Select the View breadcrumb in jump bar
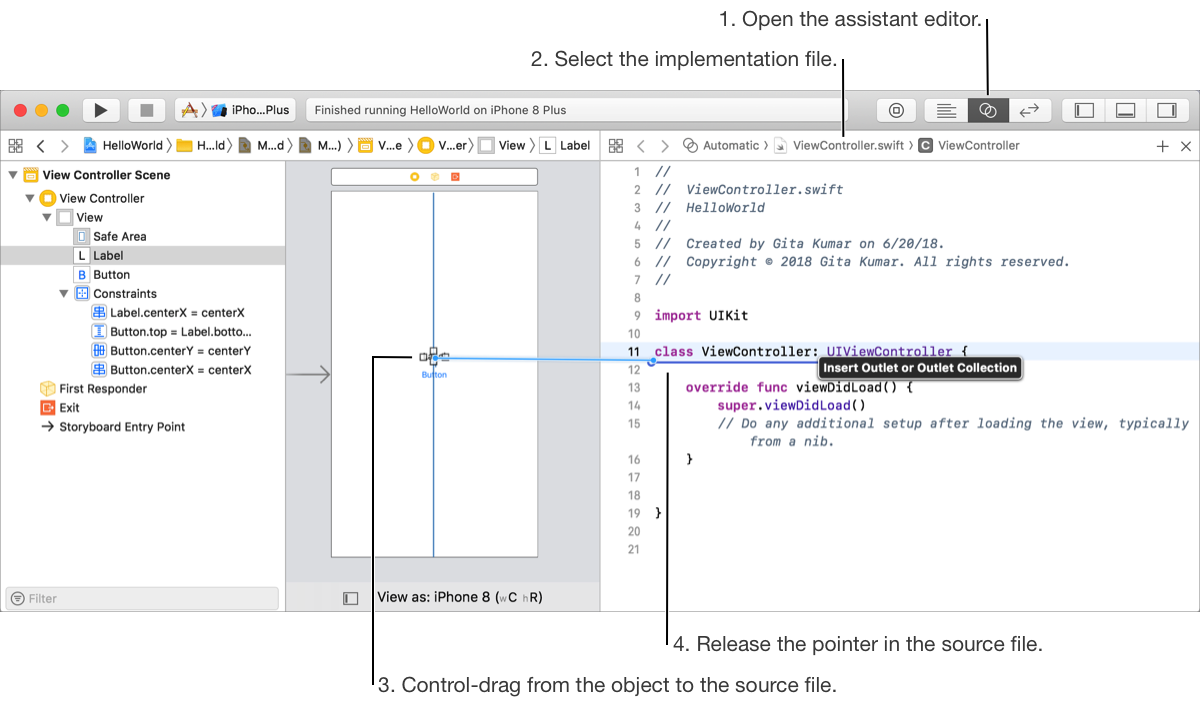The width and height of the screenshot is (1200, 702). 502,145
